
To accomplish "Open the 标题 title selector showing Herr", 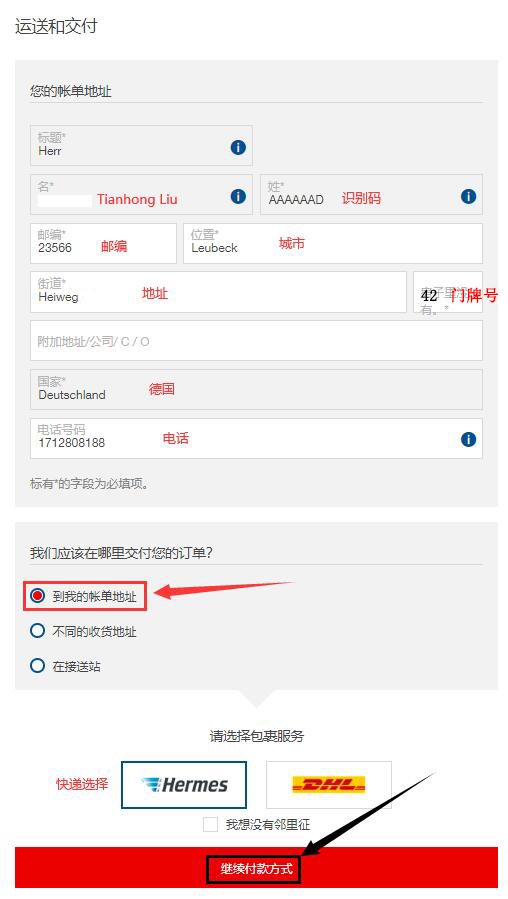I will [x=141, y=146].
